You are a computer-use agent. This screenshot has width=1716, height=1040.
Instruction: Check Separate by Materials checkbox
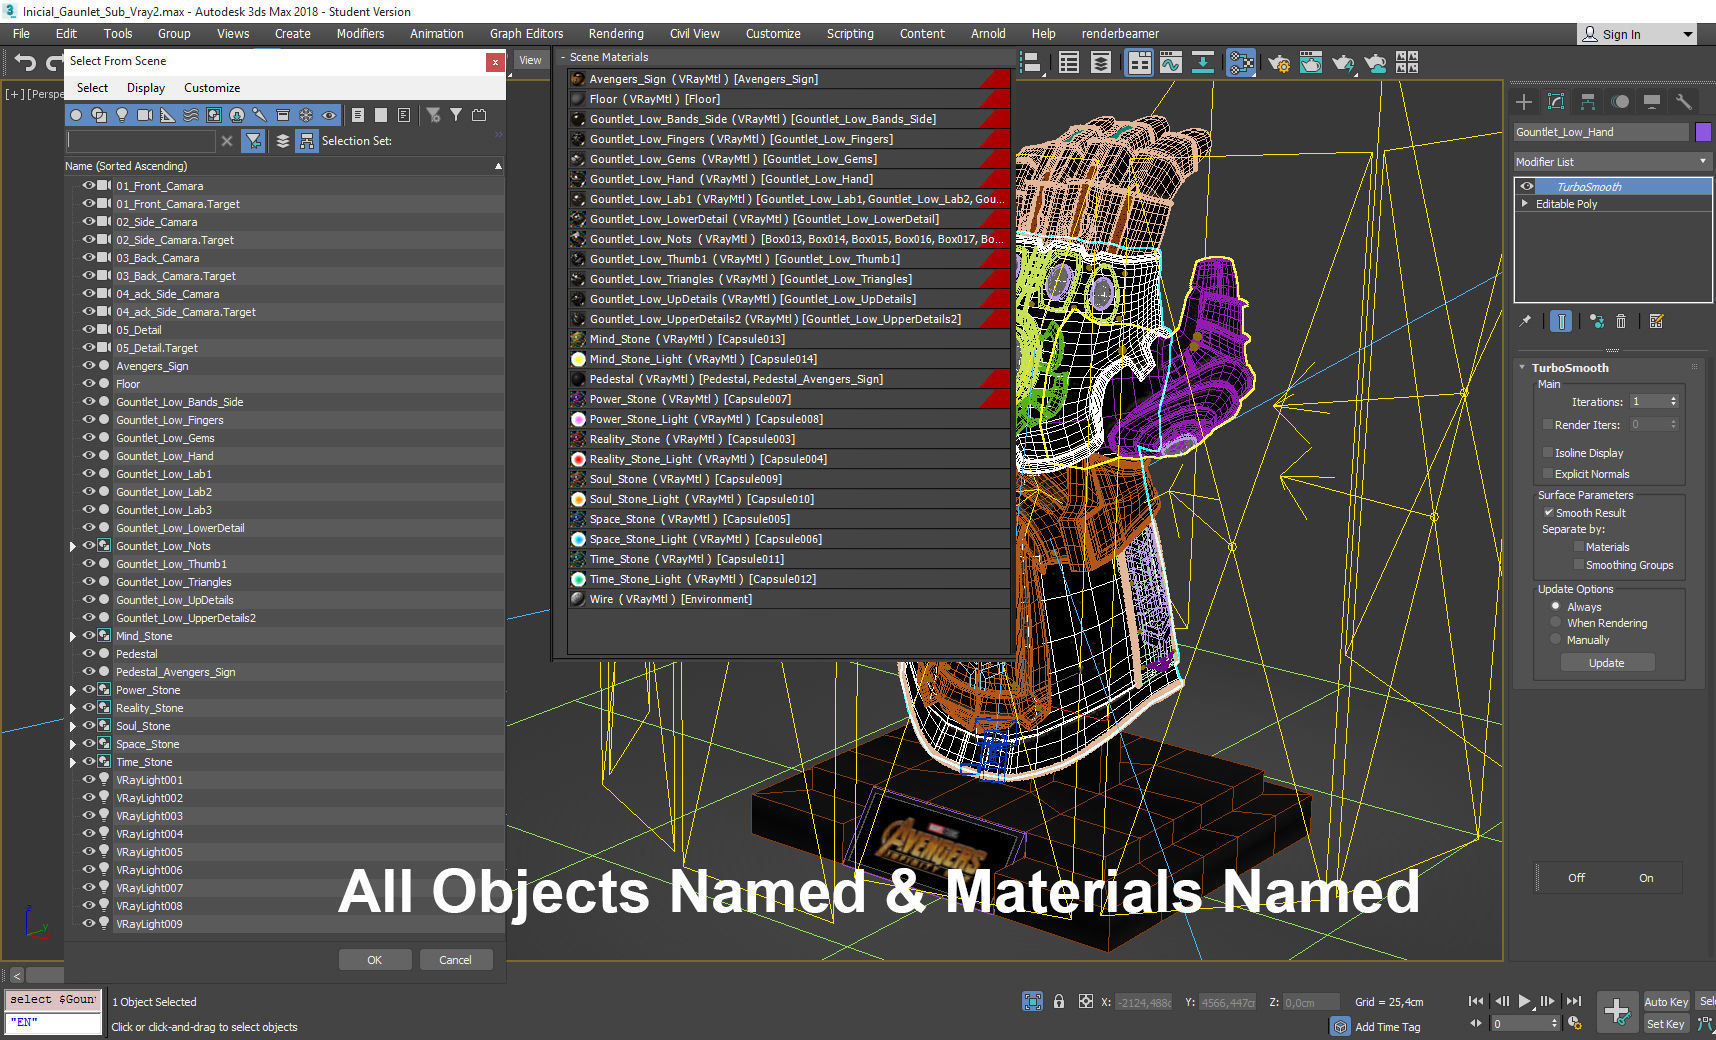pyautogui.click(x=1578, y=546)
